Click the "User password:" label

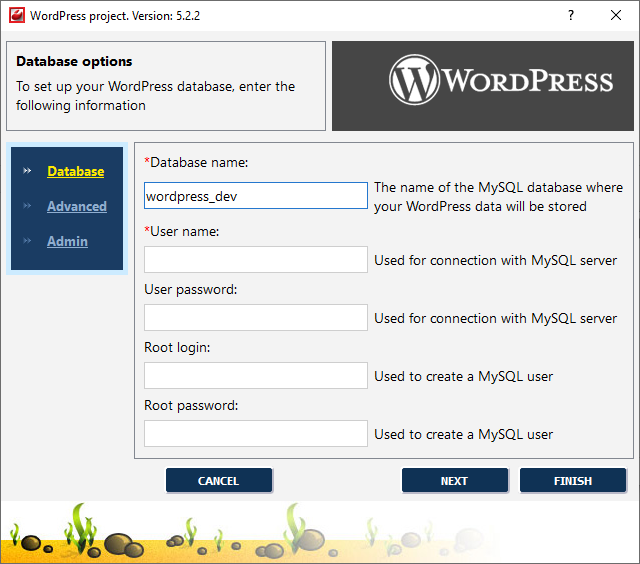(191, 290)
